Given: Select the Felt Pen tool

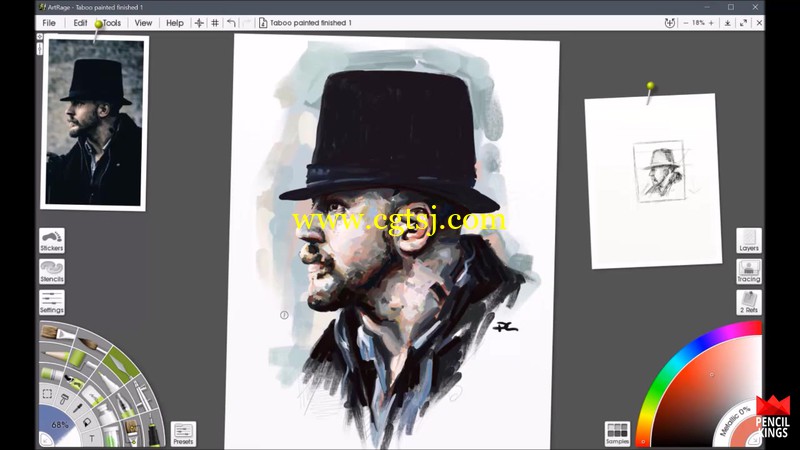Looking at the screenshot, I should 109,382.
